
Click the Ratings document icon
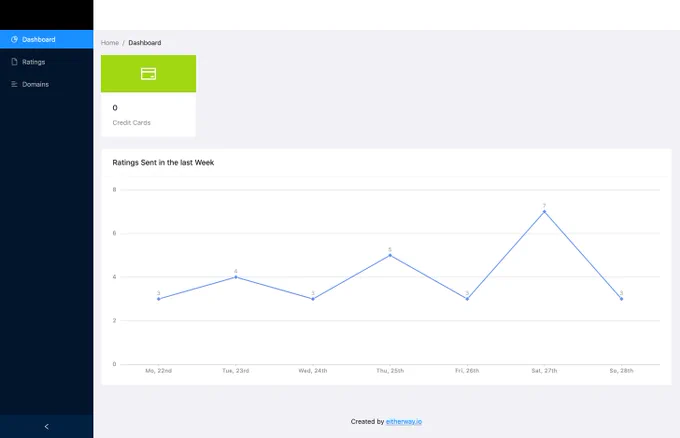[14, 62]
